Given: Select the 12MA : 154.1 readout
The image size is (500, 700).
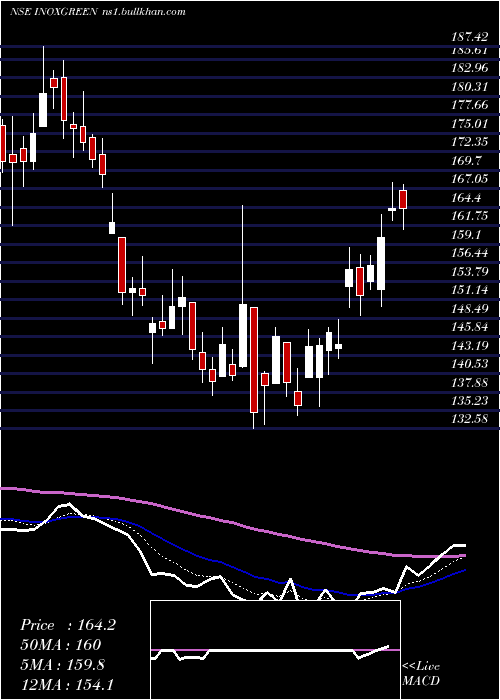Looking at the screenshot, I should pos(68,684).
